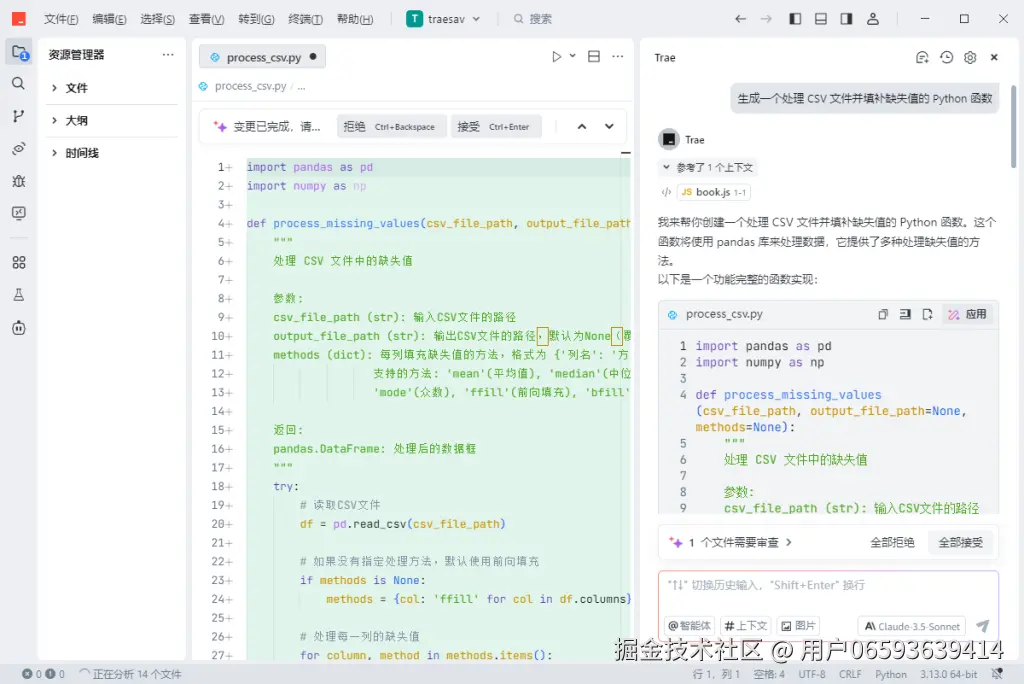Open 帮助(H) menu
The width and height of the screenshot is (1024, 684).
[355, 19]
